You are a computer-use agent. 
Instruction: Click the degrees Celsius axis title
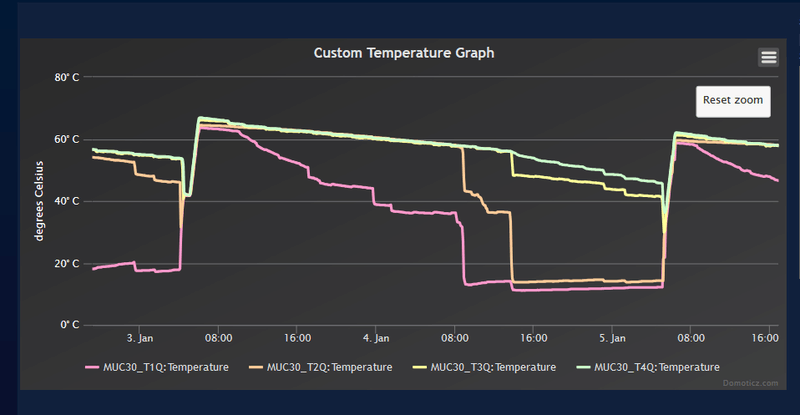41,200
